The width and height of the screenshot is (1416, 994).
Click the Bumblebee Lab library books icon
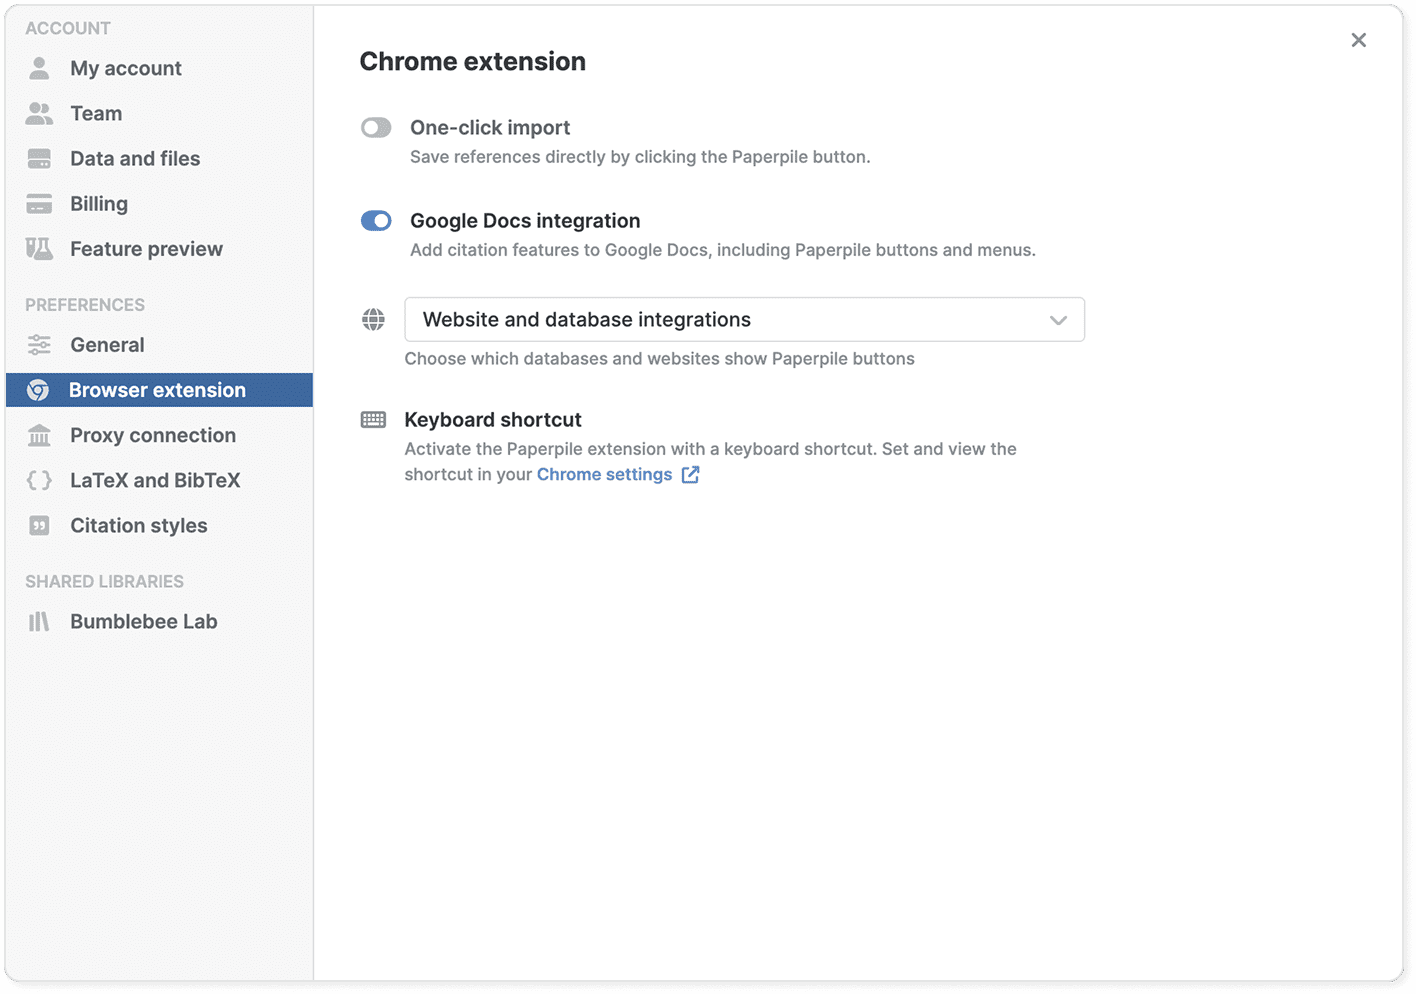tap(39, 622)
